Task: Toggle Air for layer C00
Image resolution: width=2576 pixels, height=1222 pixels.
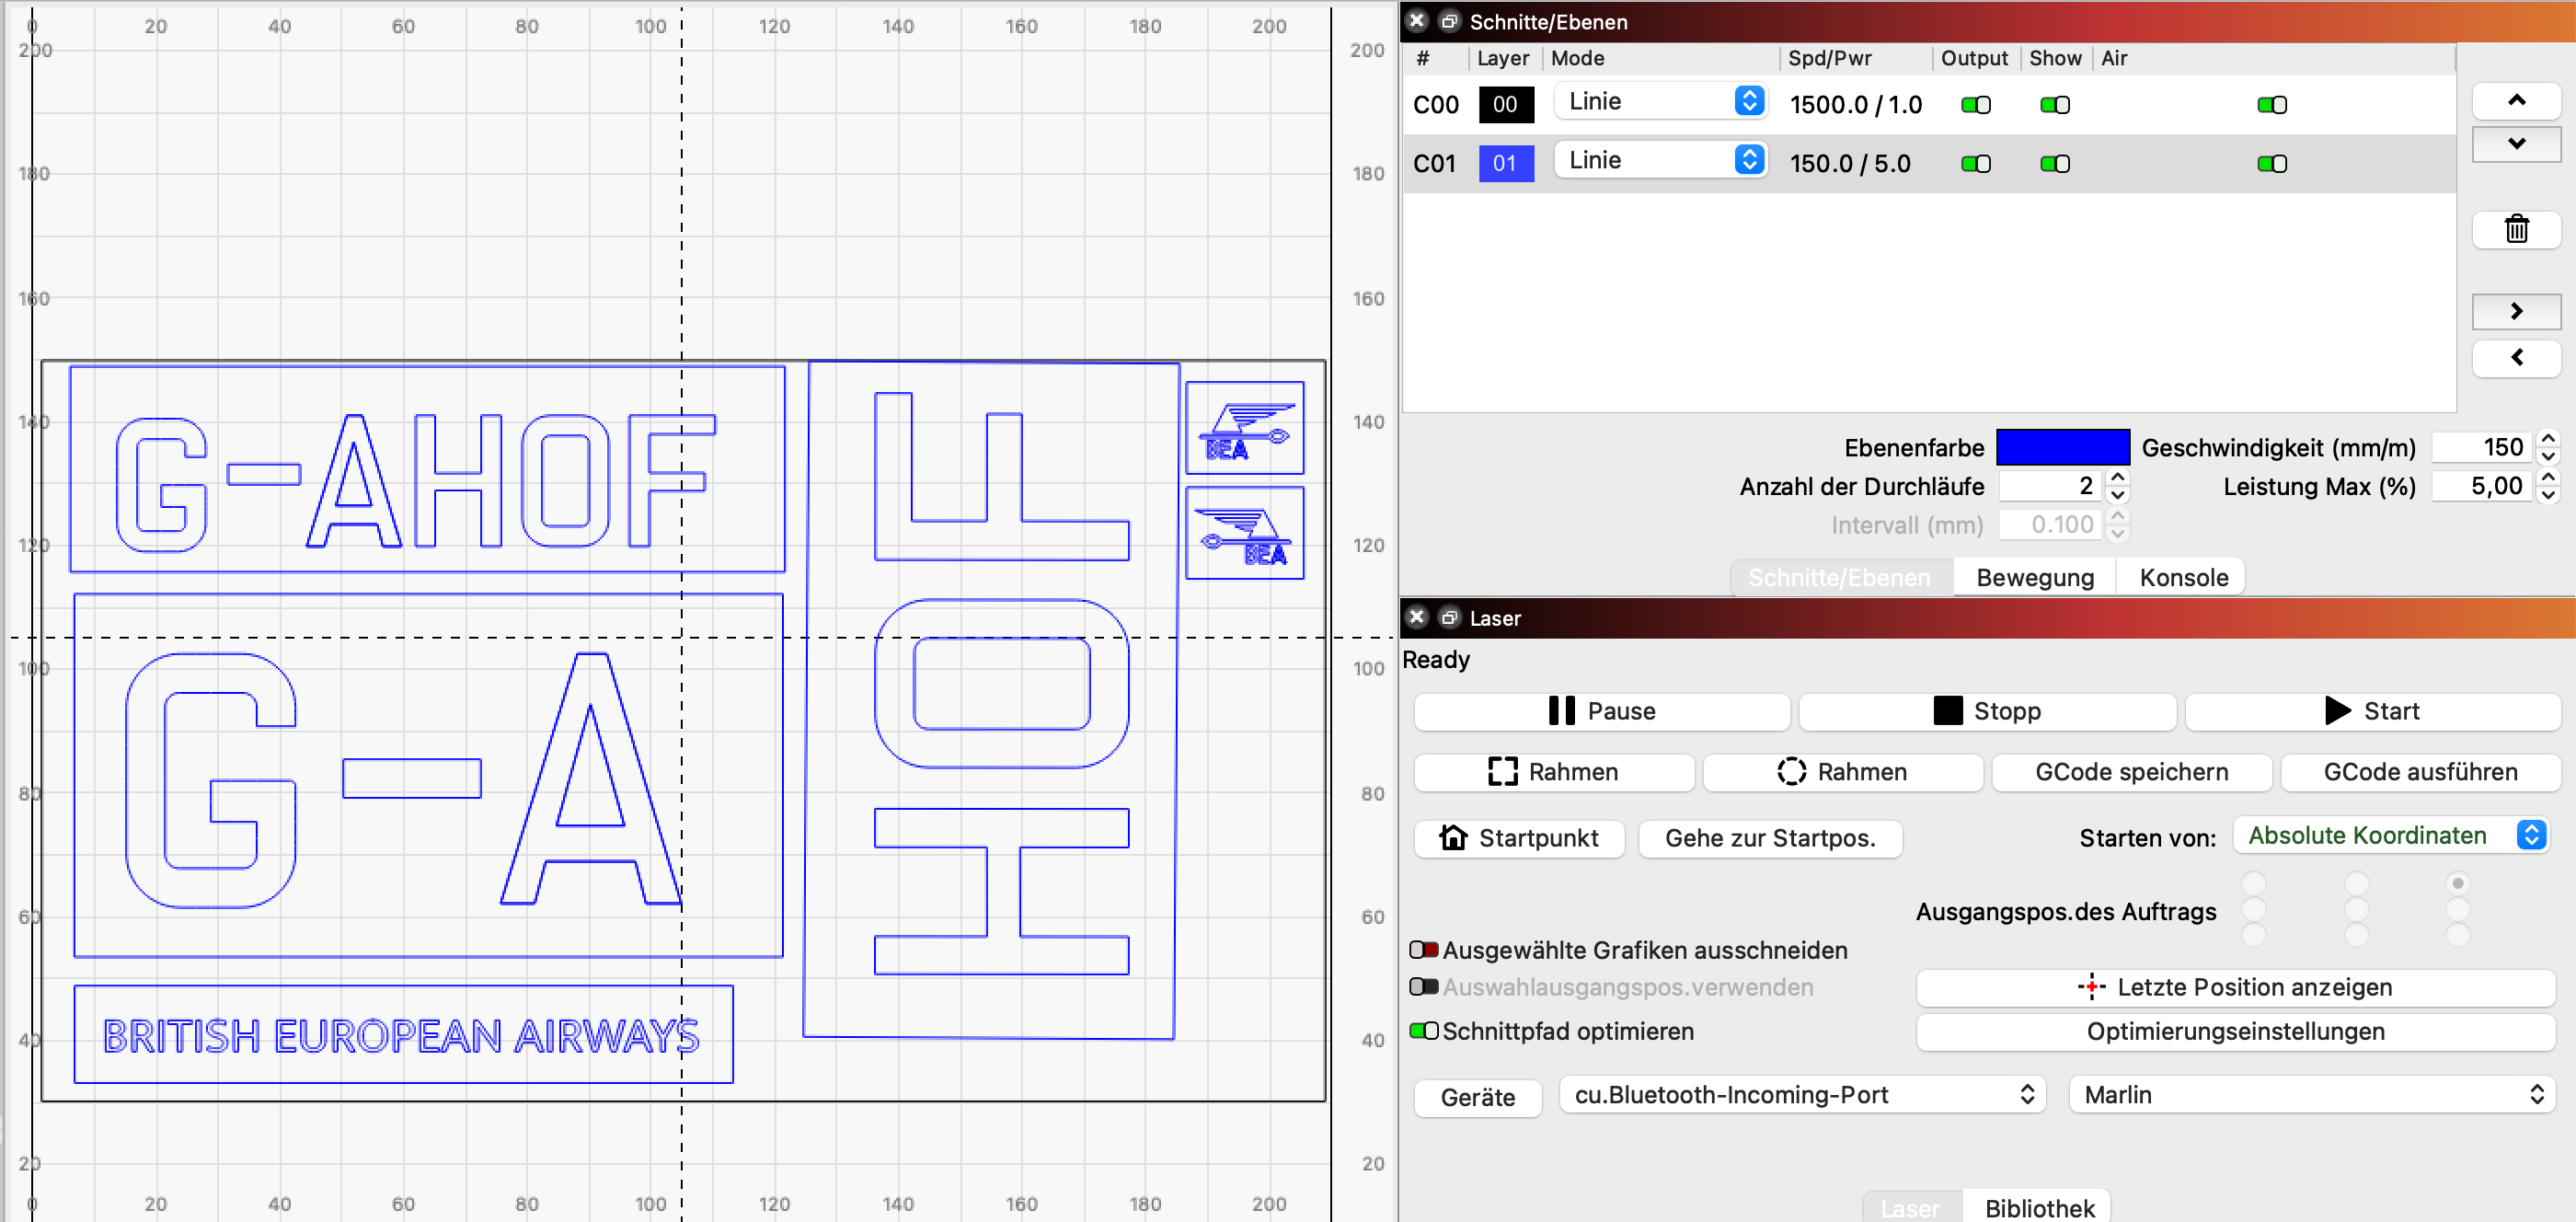Action: pyautogui.click(x=2271, y=105)
